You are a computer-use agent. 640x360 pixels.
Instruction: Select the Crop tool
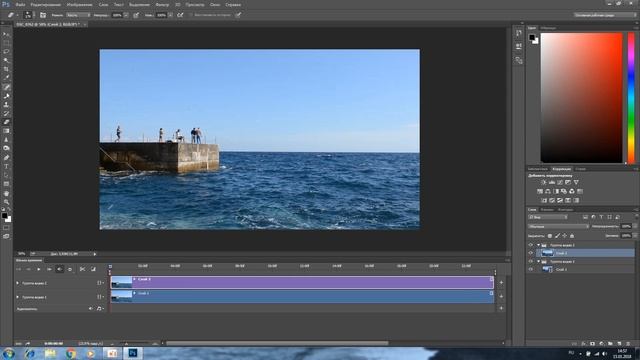tap(6, 69)
